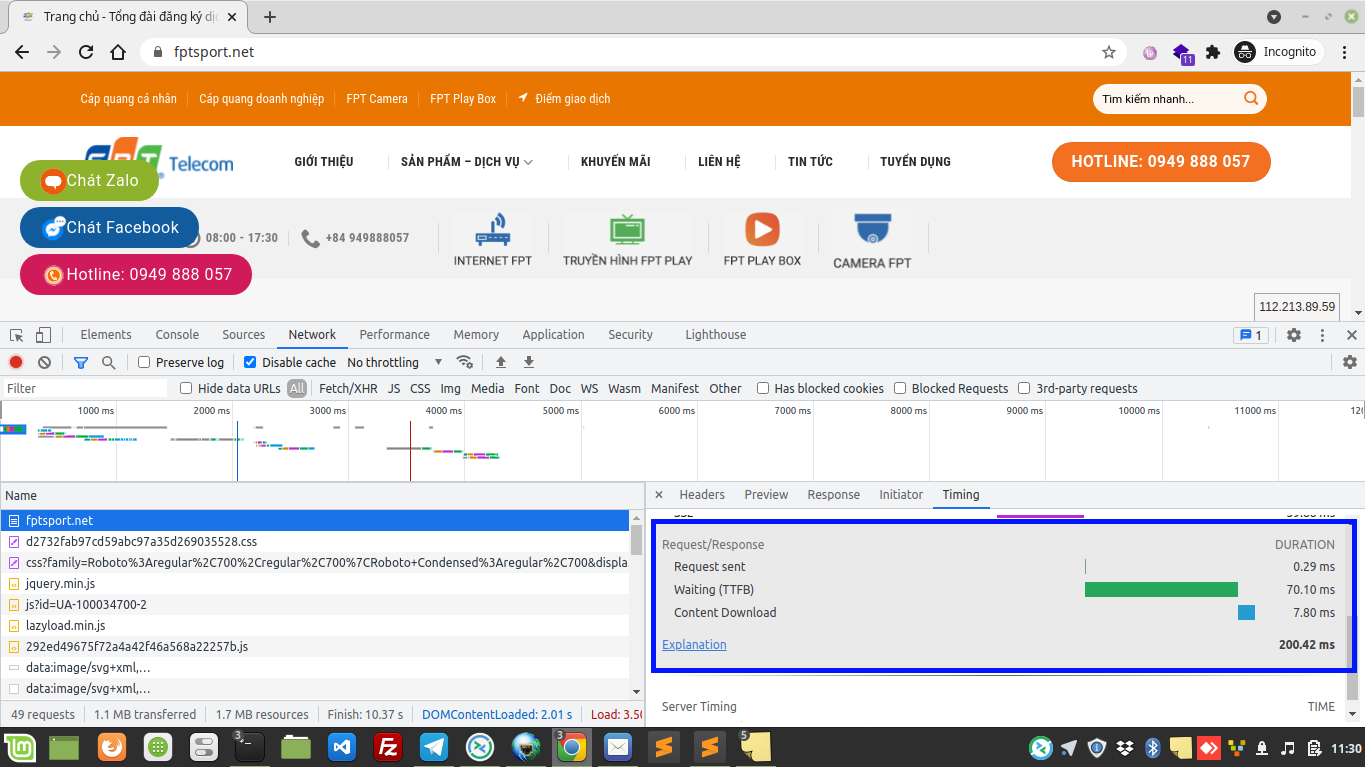Toggle the inspect element picker icon
This screenshot has width=1365, height=767.
point(16,335)
